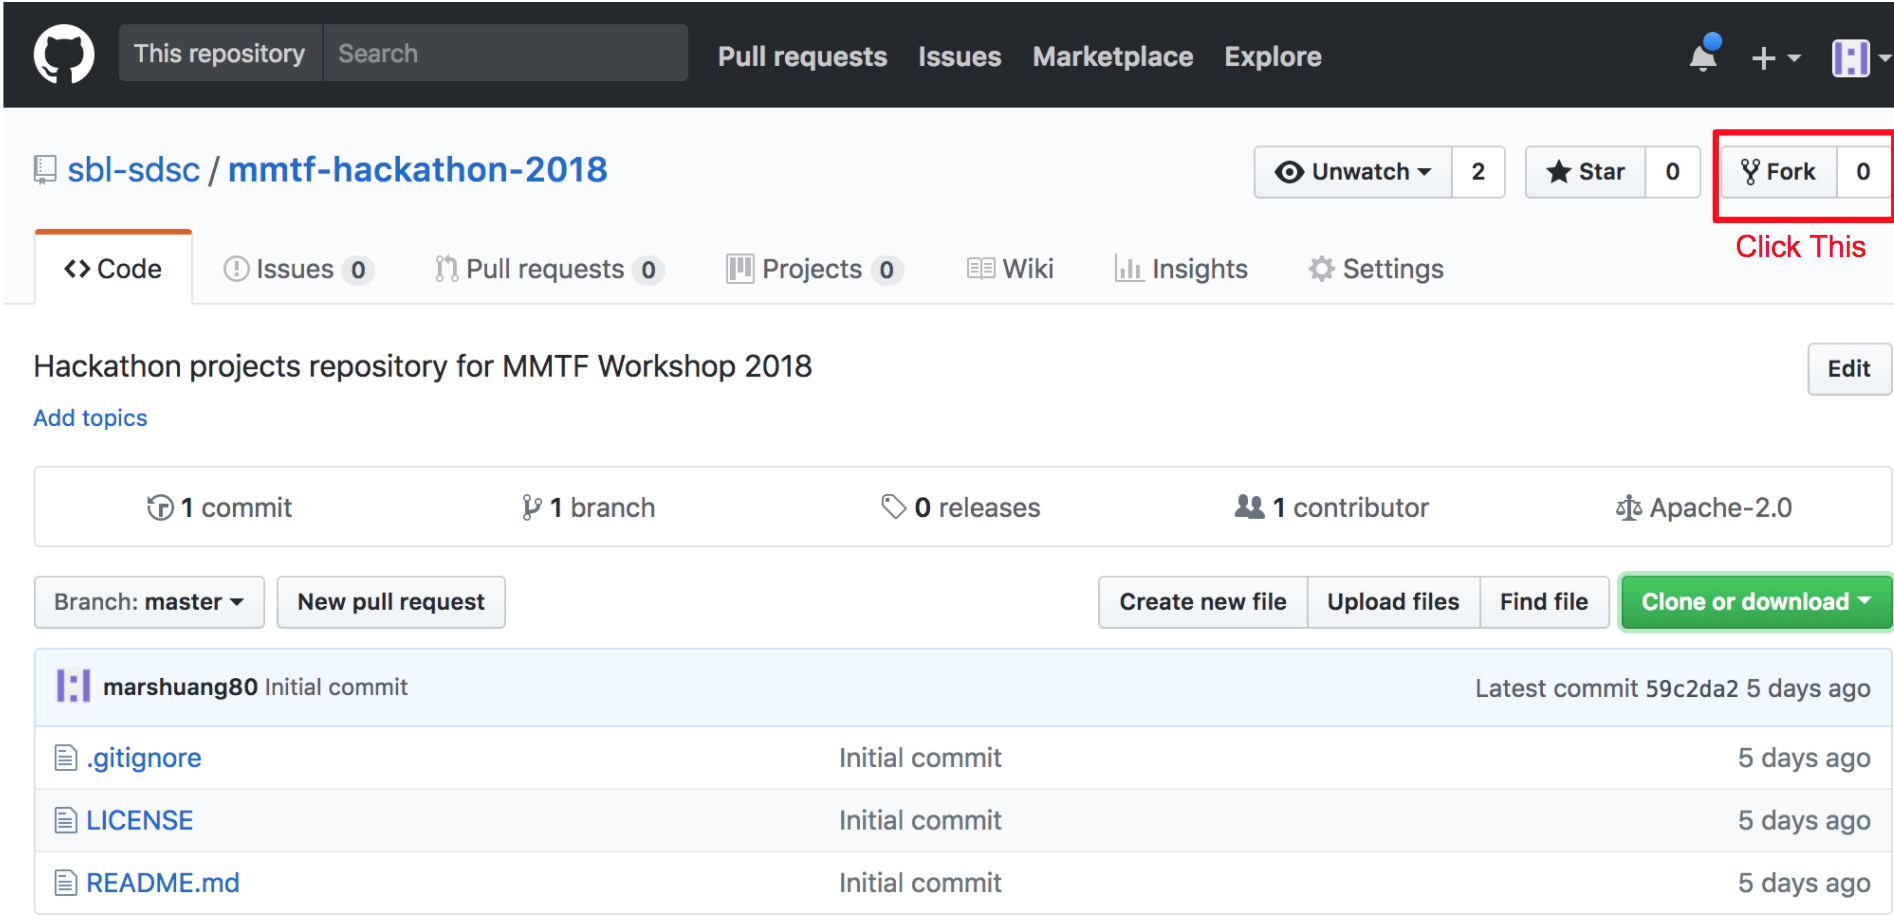Click the branch icon beside 1 branch
The width and height of the screenshot is (1894, 918).
point(532,508)
